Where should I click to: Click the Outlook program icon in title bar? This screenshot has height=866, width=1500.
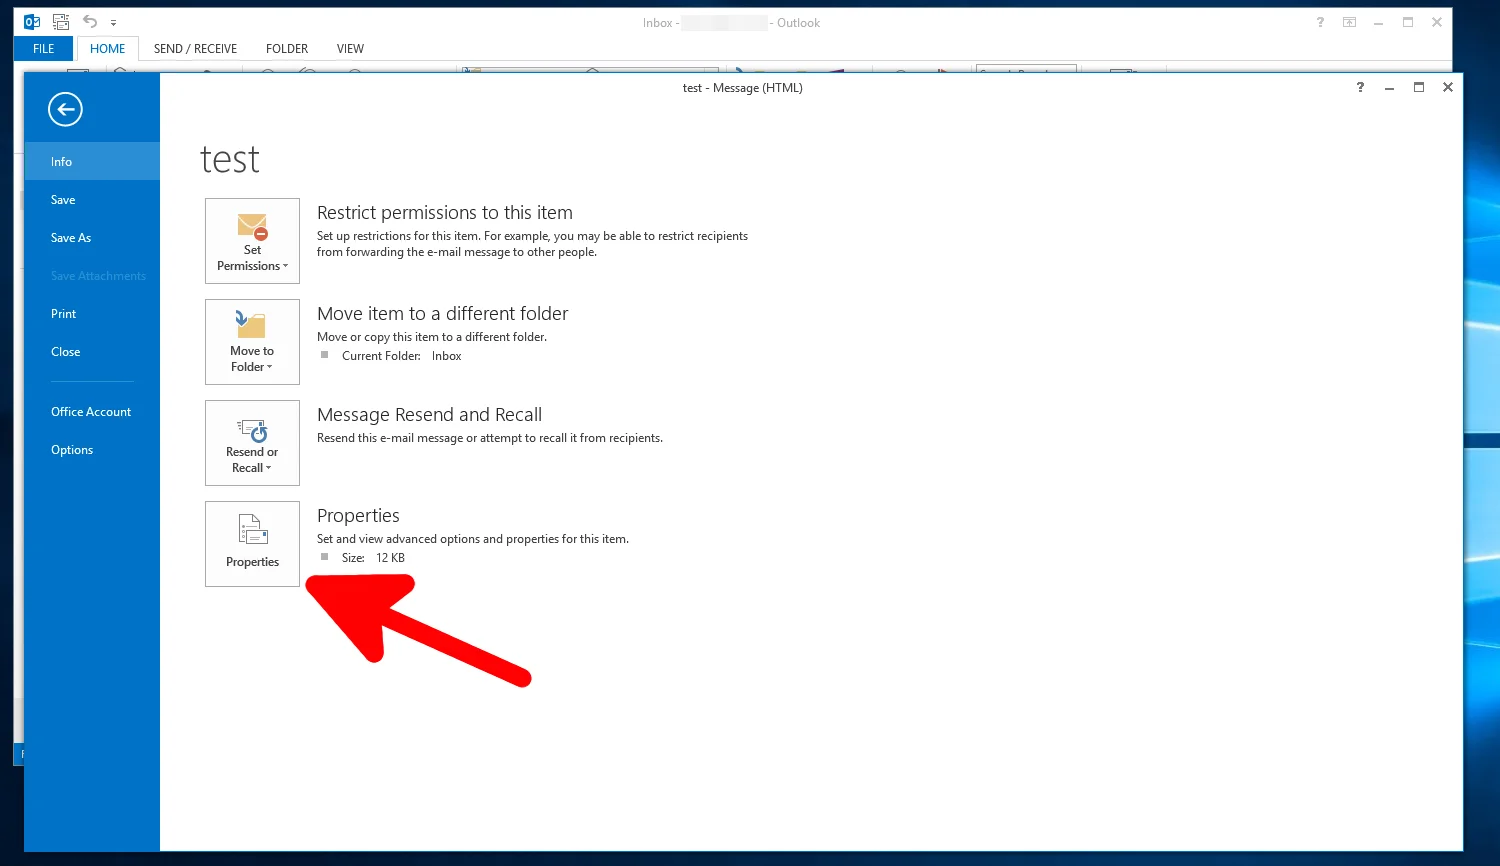point(31,21)
